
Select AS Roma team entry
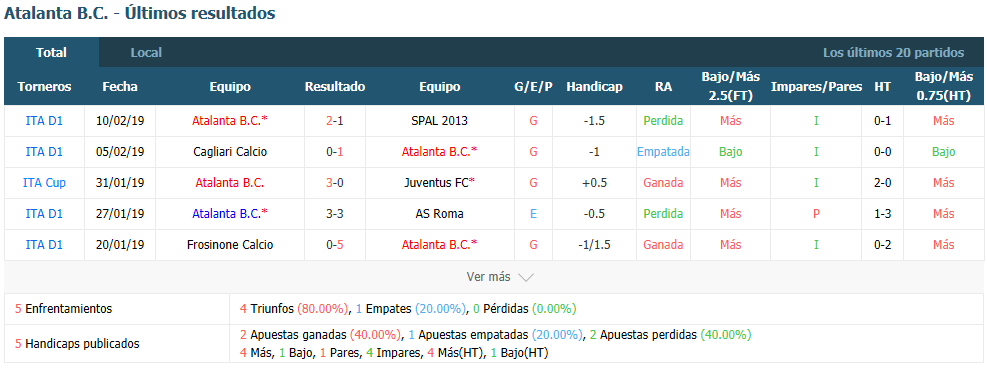pyautogui.click(x=439, y=214)
